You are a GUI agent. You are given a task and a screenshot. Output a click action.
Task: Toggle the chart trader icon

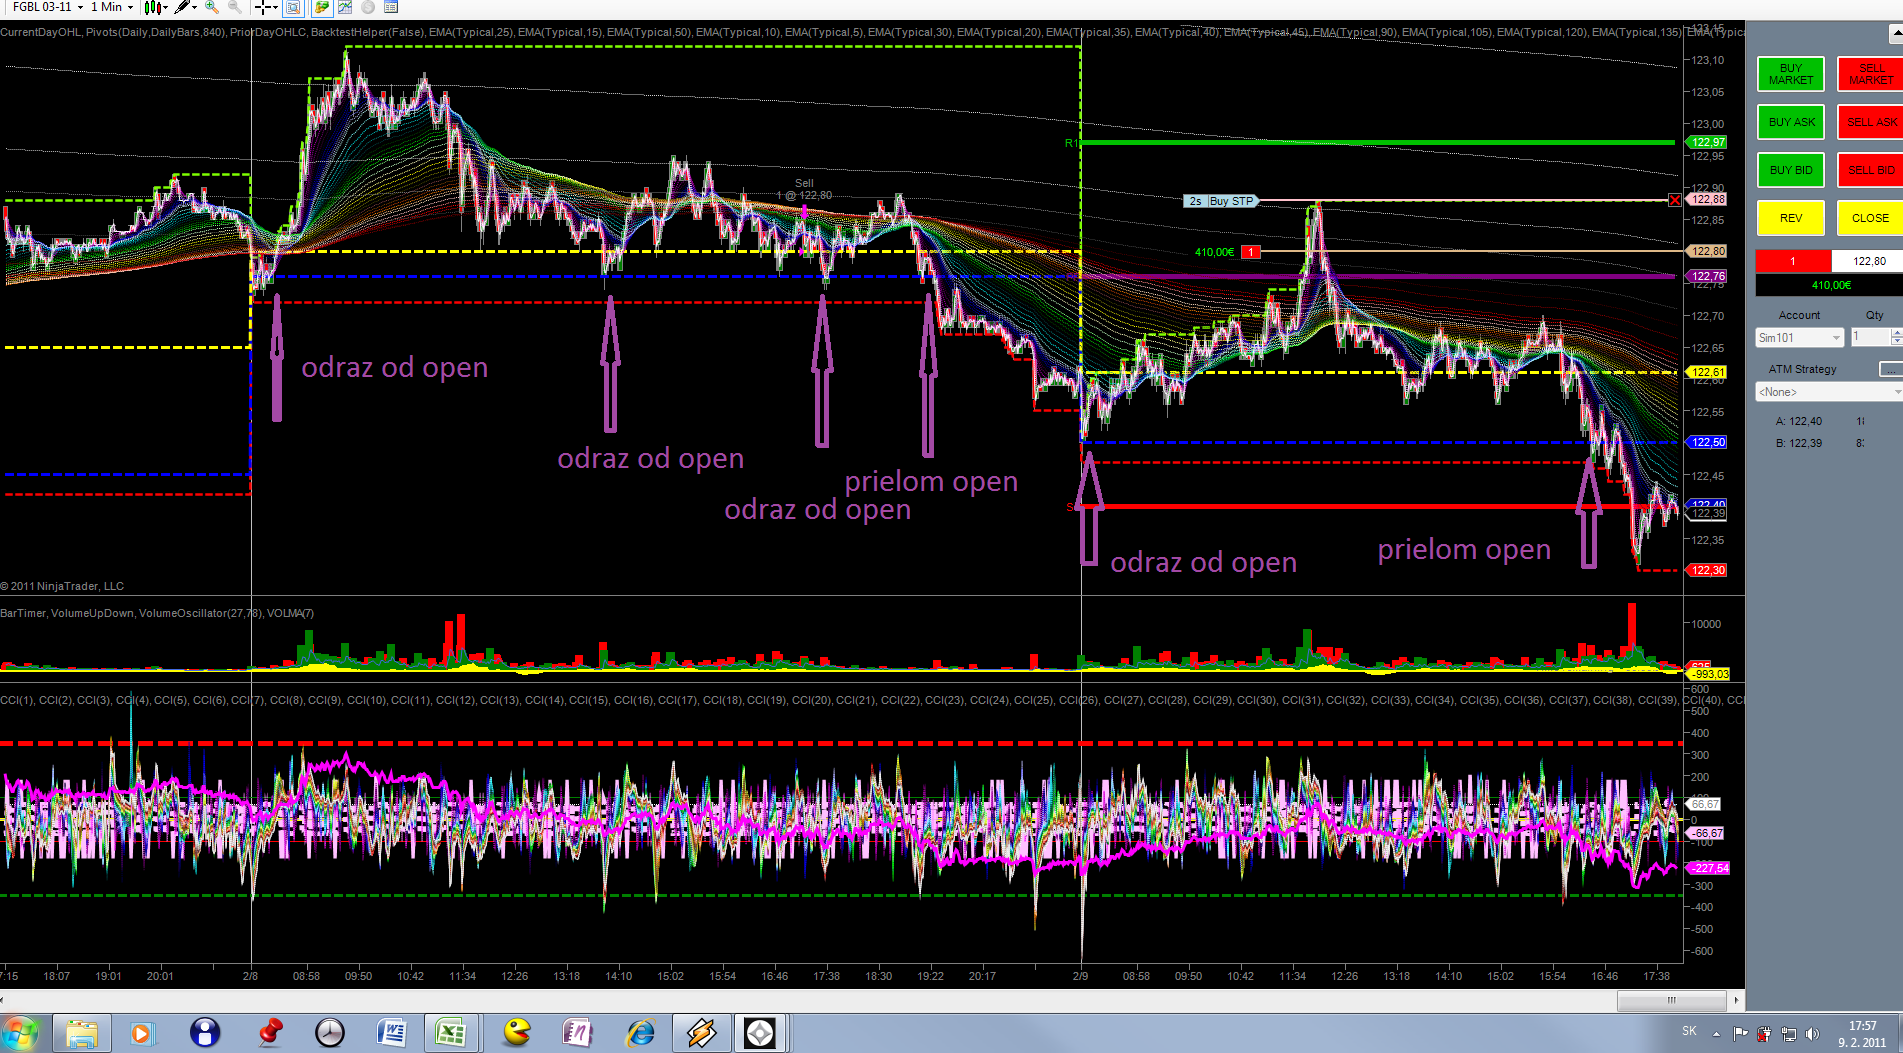tap(322, 7)
